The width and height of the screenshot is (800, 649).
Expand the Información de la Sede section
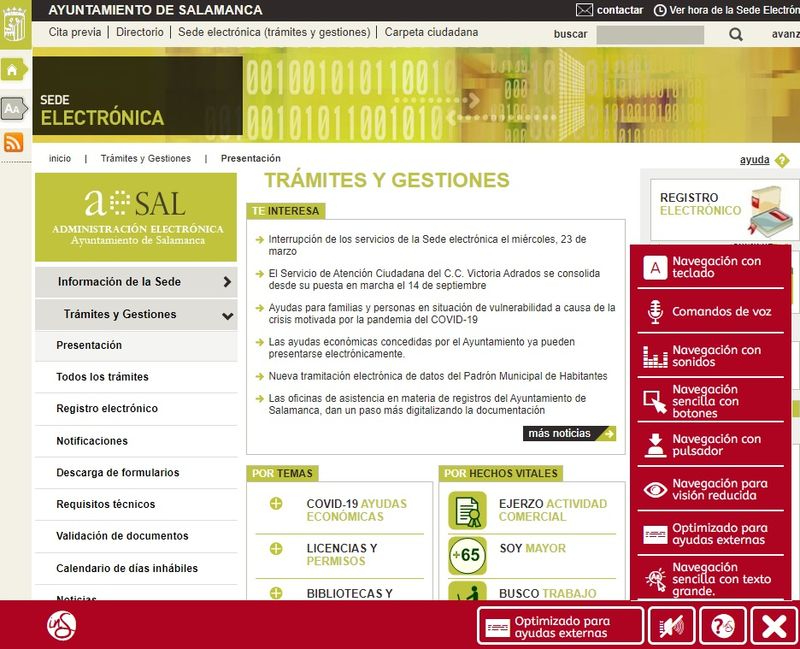click(130, 282)
